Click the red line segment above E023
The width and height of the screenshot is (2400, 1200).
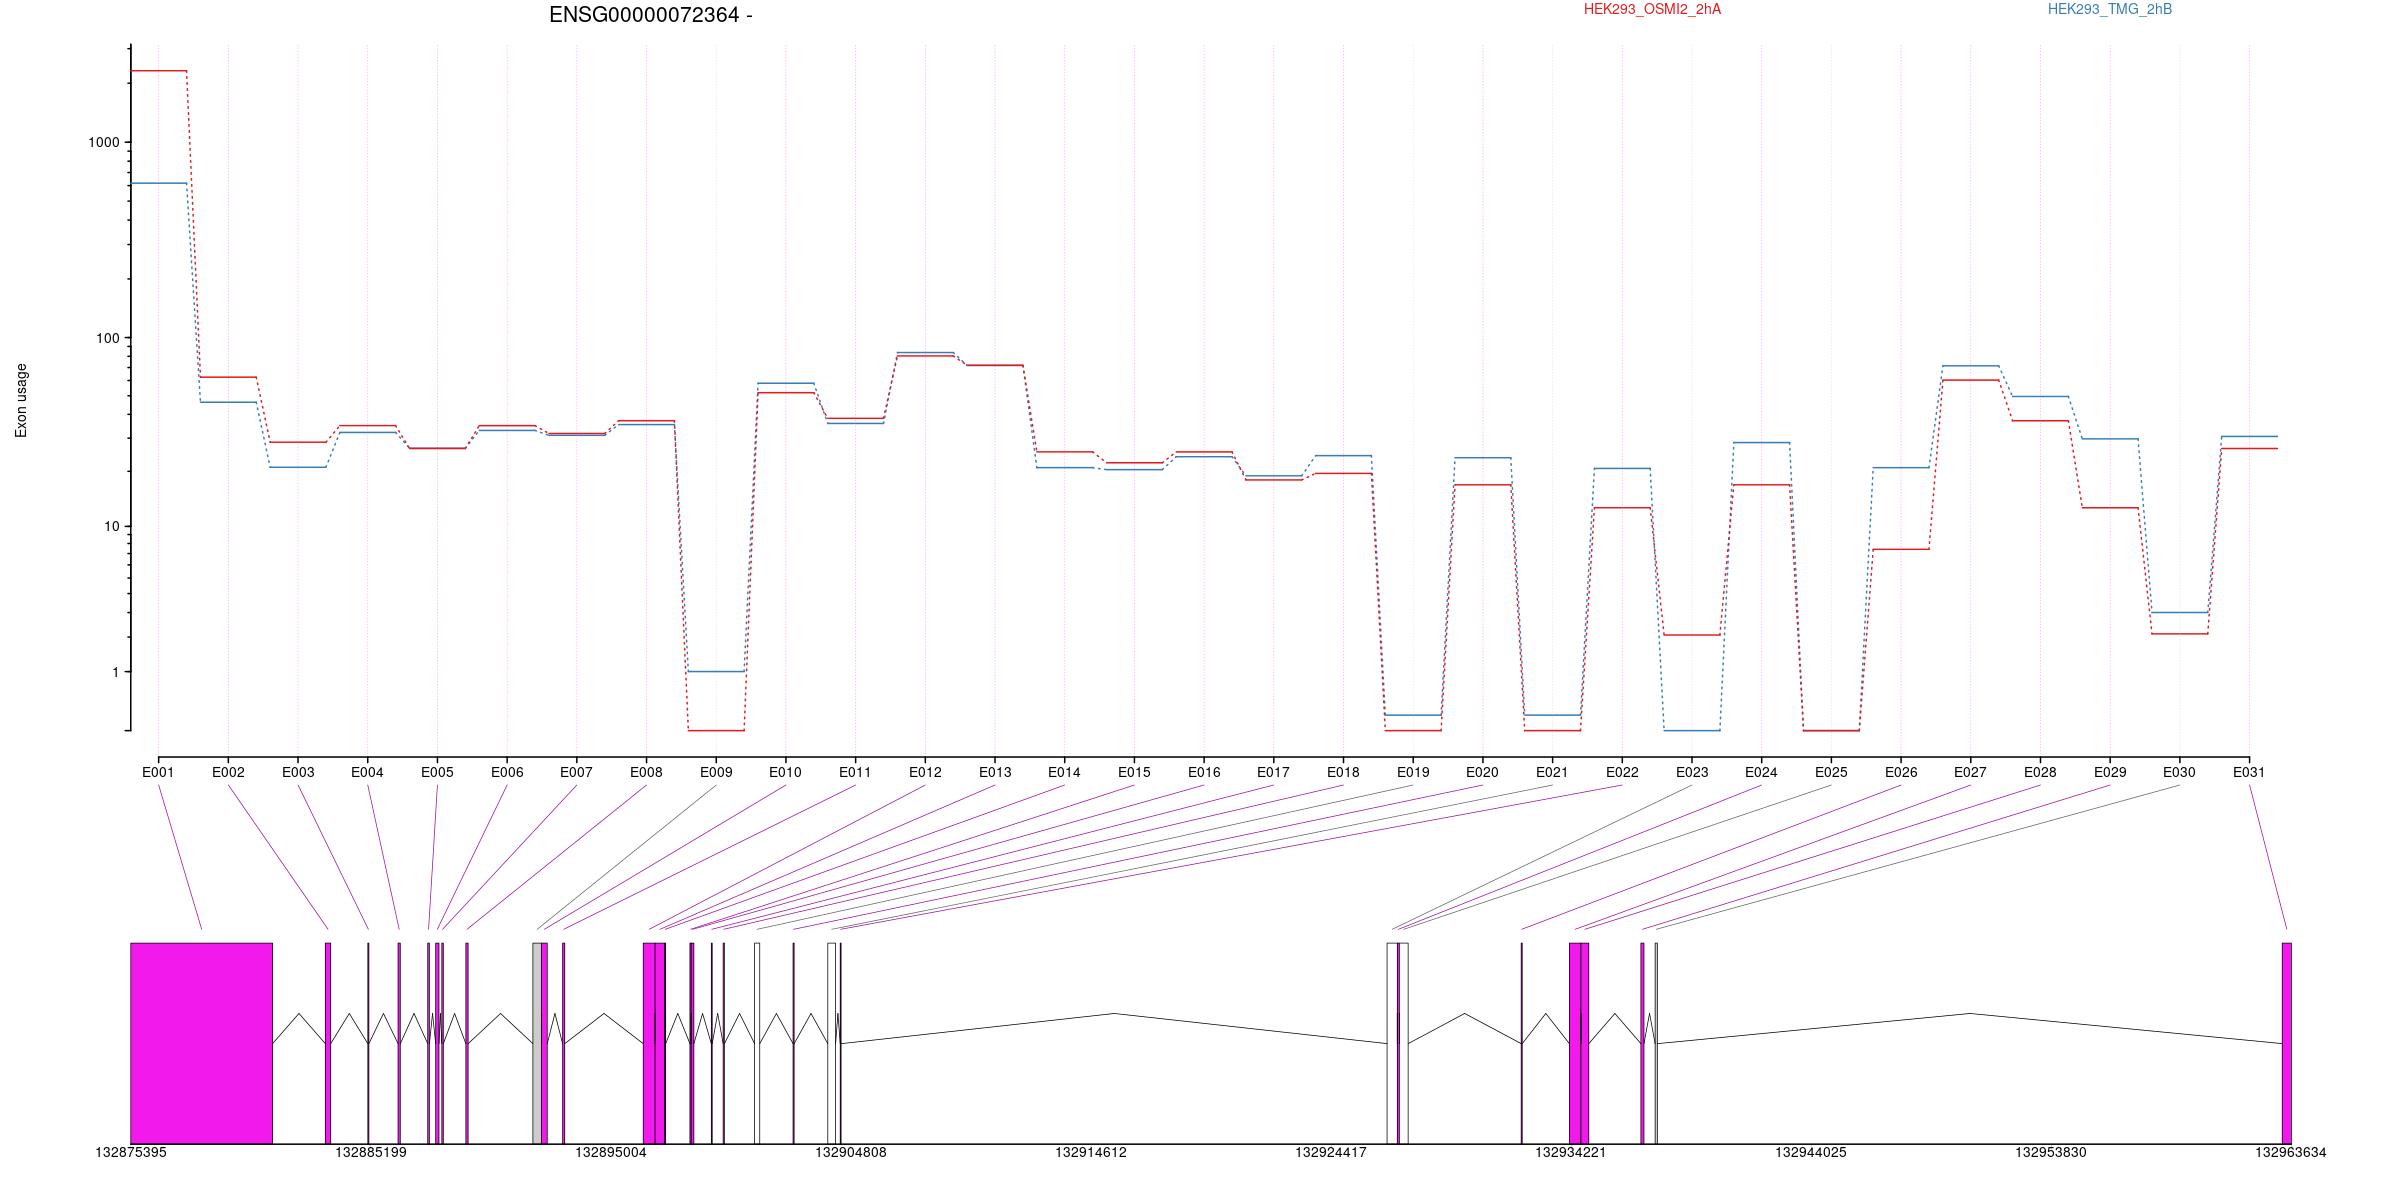click(1692, 635)
